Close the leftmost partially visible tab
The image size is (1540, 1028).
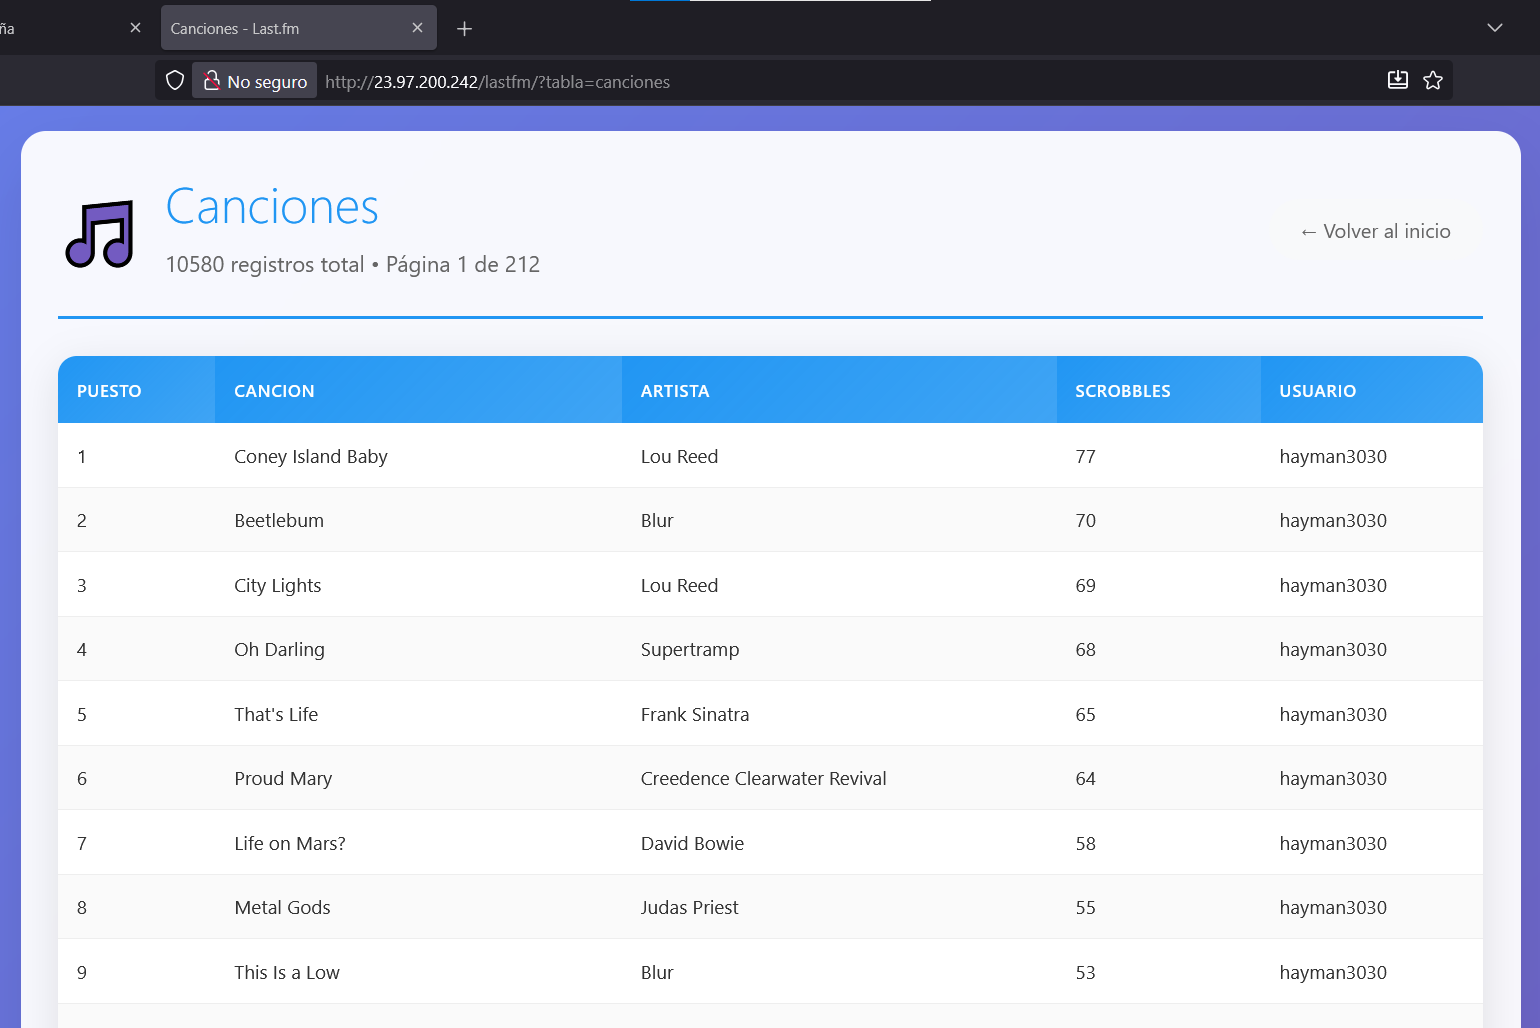(135, 28)
